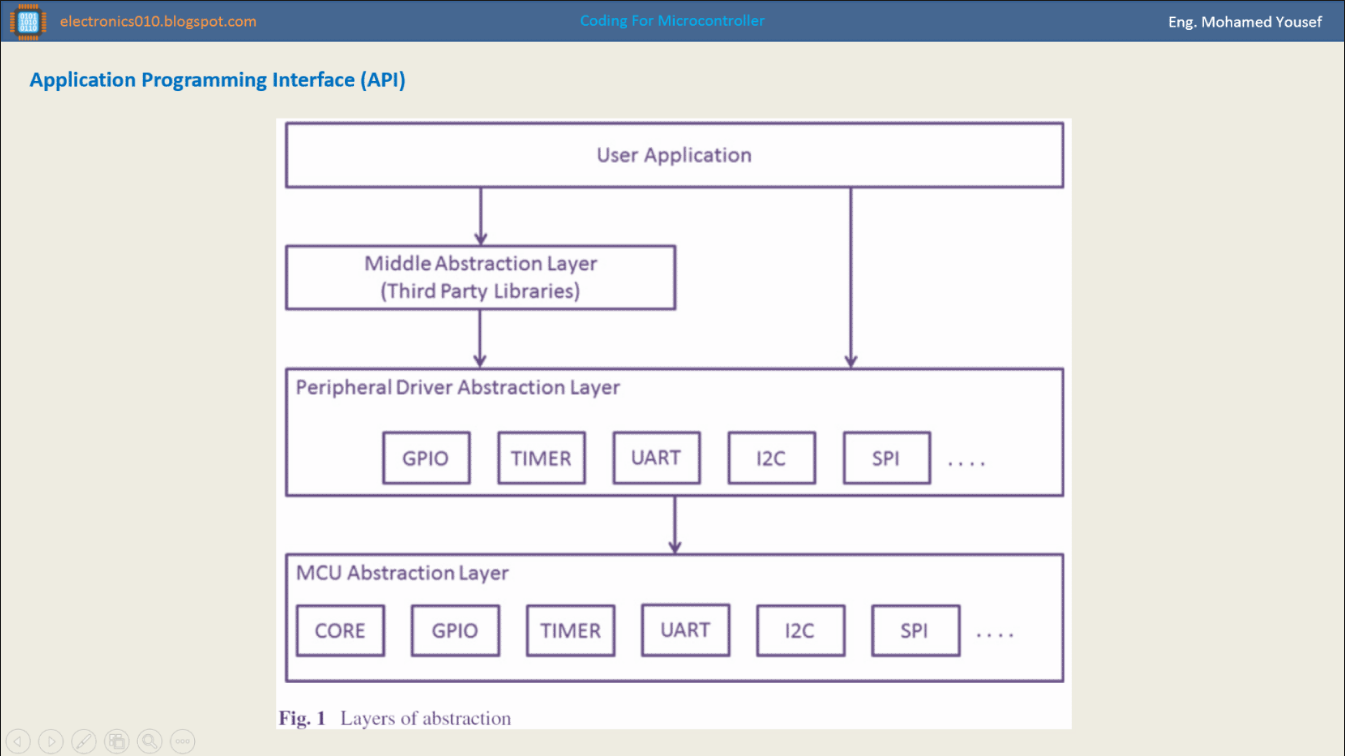This screenshot has width=1345, height=756.
Task: Click UART box in Peripheral Driver layer
Action: click(656, 458)
